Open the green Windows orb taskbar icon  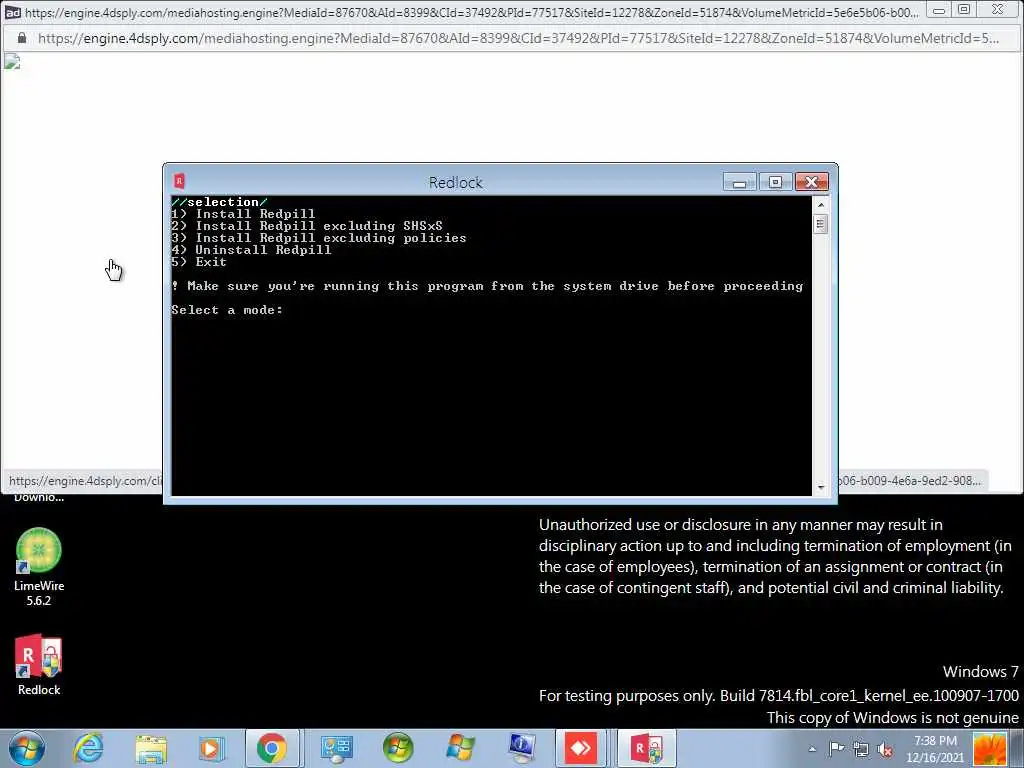(398, 748)
